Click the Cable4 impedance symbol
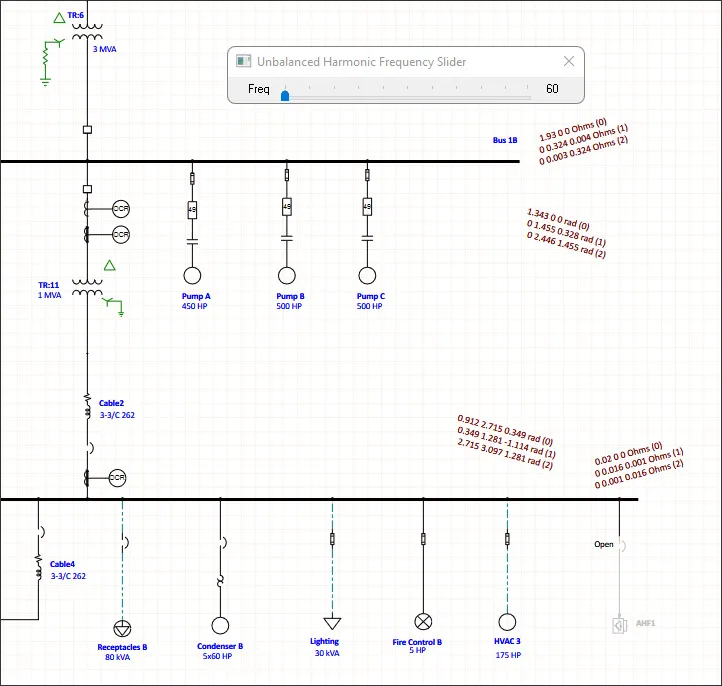 point(38,567)
